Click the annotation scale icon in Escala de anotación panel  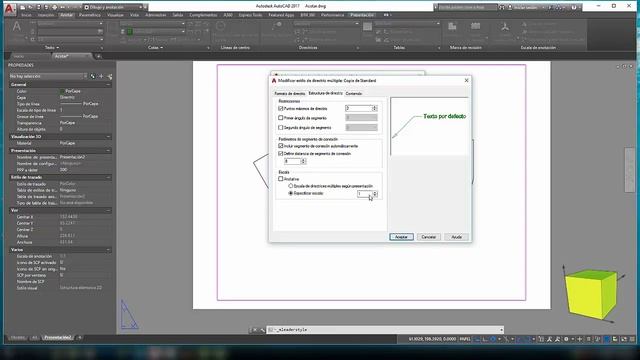coord(505,27)
